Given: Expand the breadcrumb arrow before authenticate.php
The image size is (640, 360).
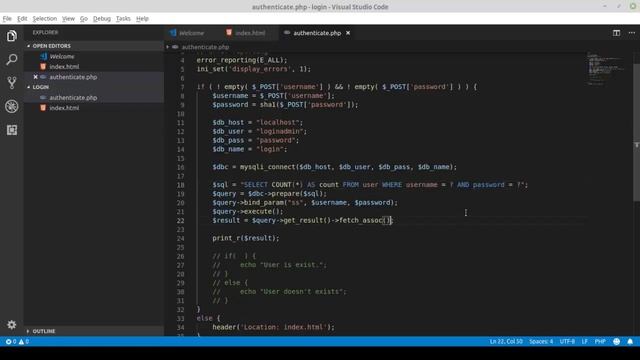Looking at the screenshot, I should pos(167,47).
